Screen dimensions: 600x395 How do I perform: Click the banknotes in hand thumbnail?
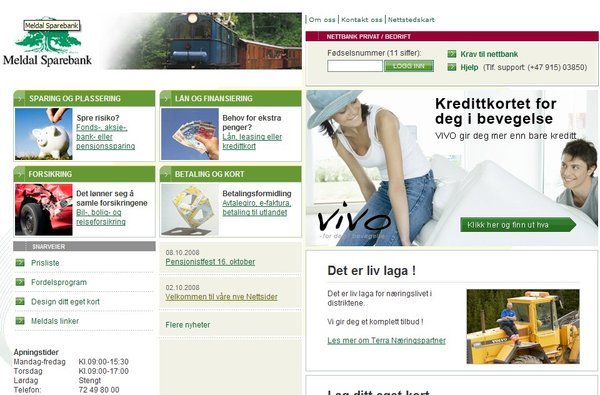point(190,134)
